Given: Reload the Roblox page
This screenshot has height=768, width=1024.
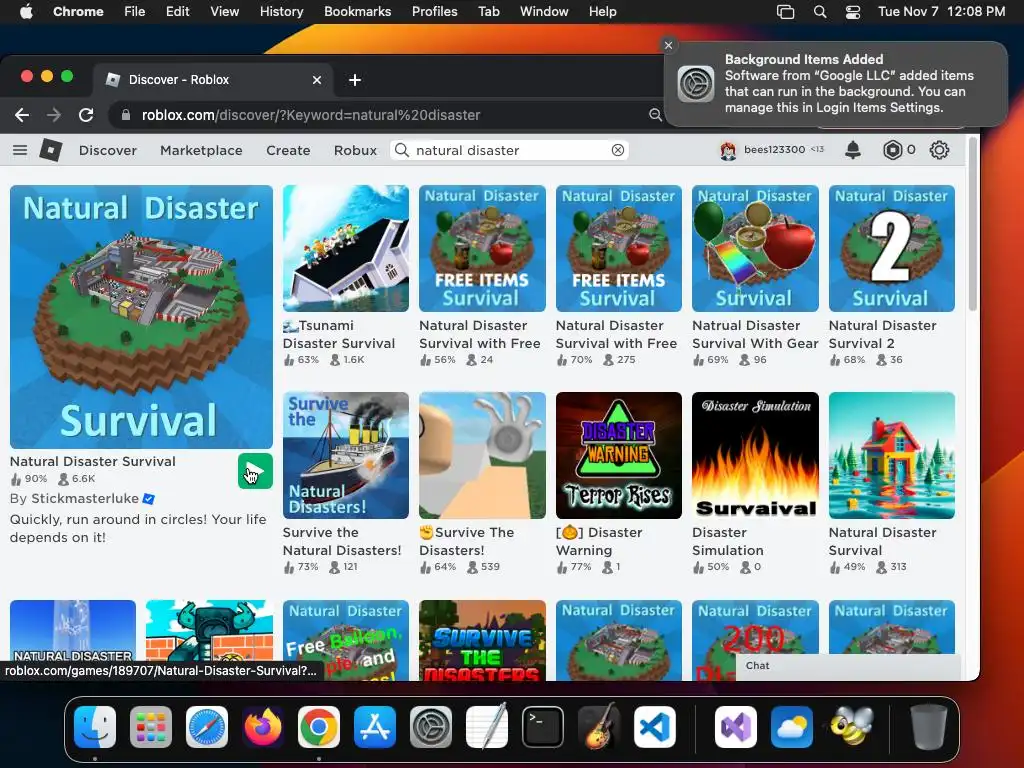Looking at the screenshot, I should tap(86, 115).
